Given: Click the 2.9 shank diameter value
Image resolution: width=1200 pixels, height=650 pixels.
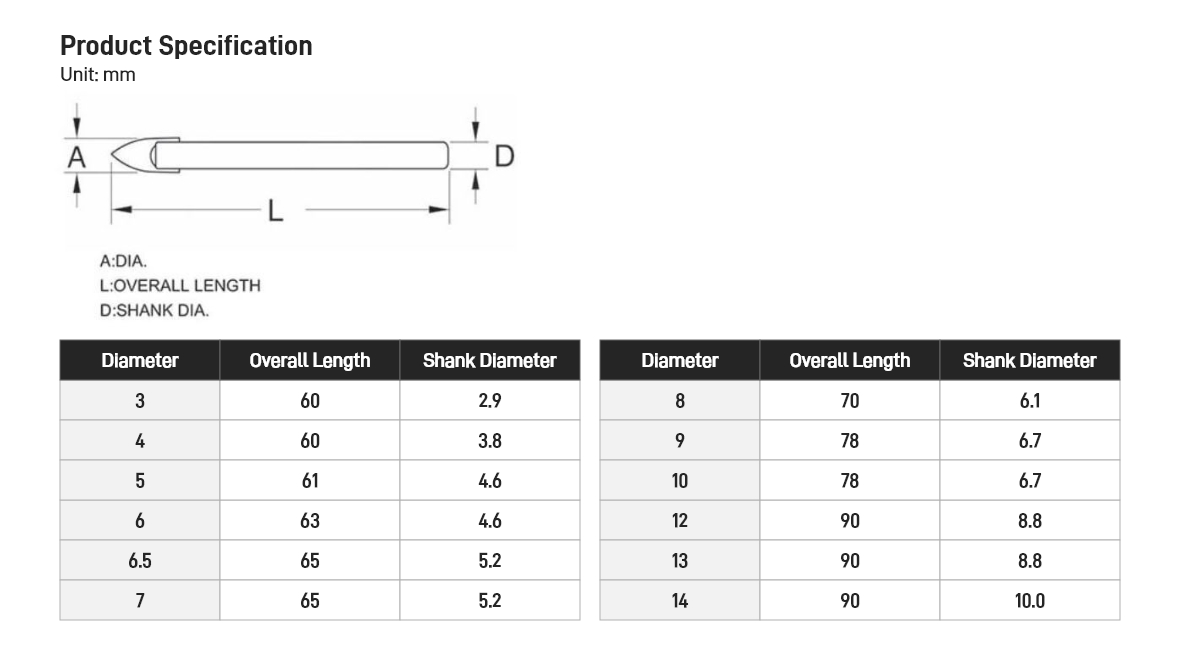Looking at the screenshot, I should (489, 401).
